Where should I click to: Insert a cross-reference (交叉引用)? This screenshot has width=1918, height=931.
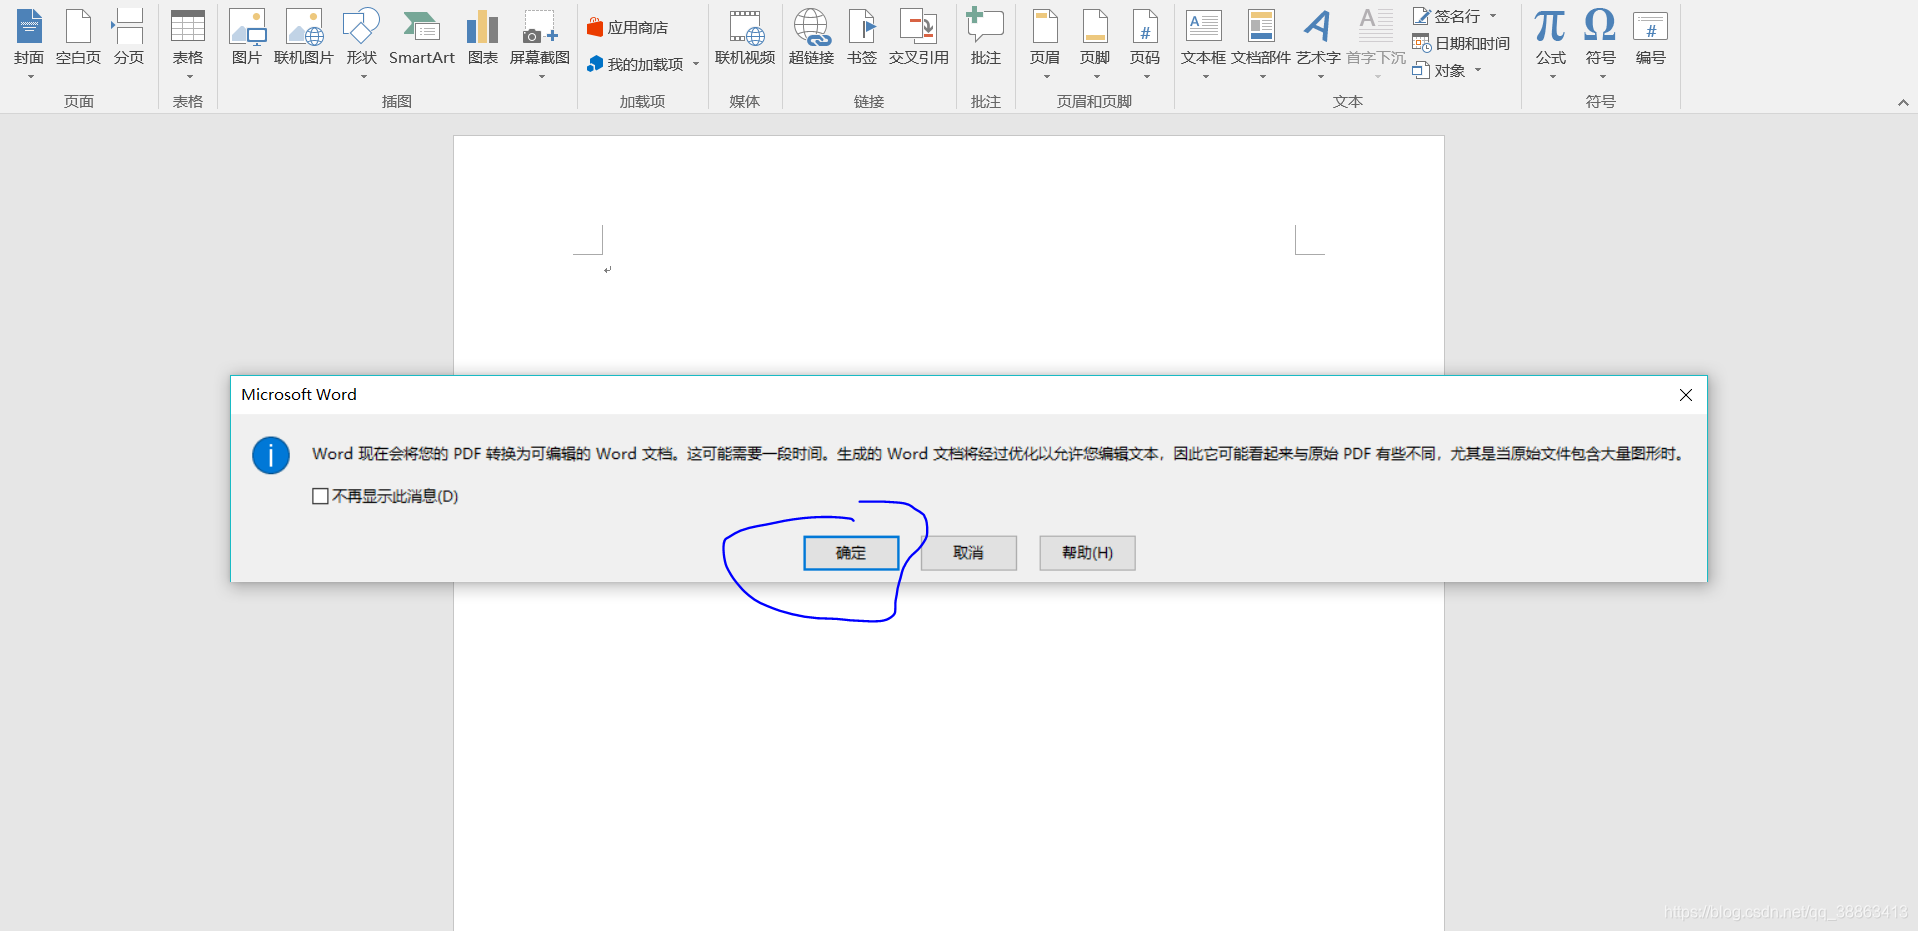pyautogui.click(x=918, y=40)
